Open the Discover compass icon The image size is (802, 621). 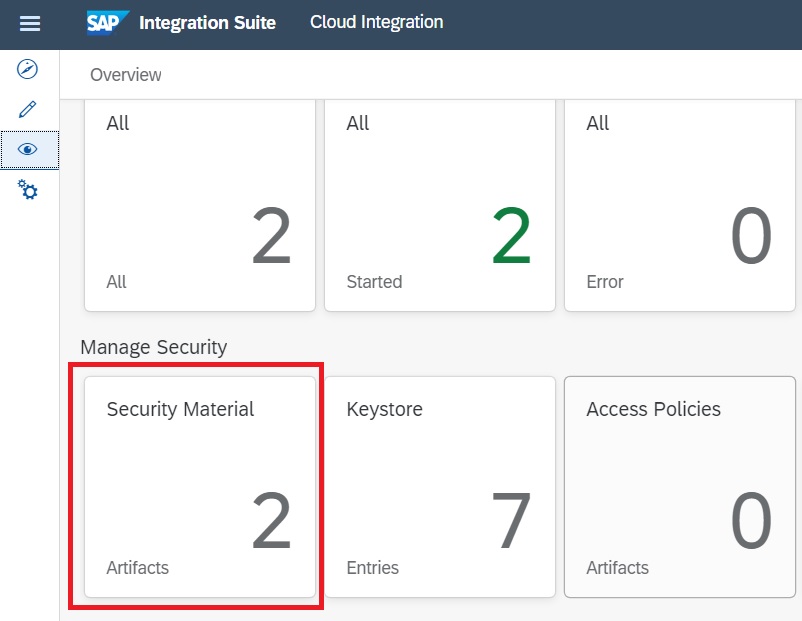point(29,69)
